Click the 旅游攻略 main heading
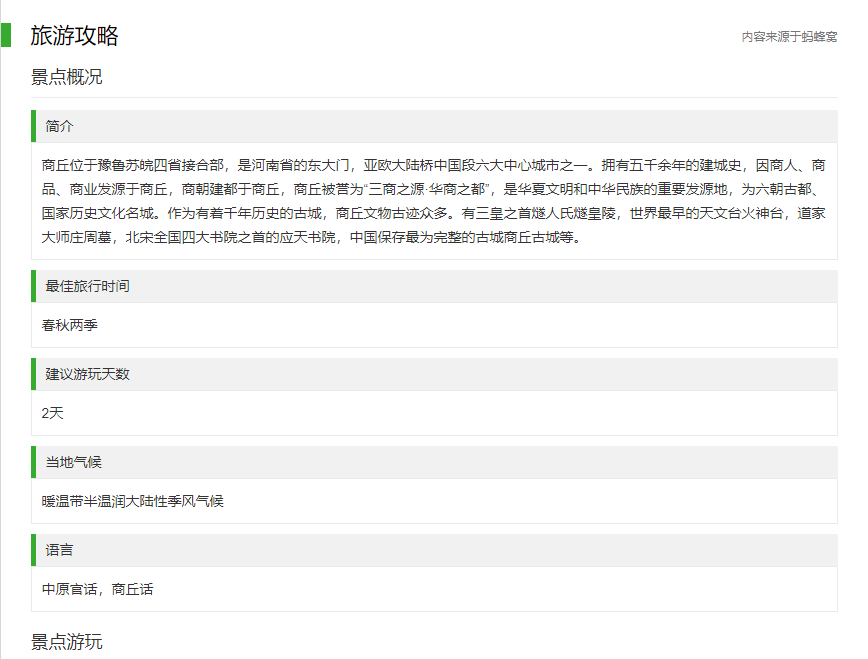The image size is (868, 659). 75,36
